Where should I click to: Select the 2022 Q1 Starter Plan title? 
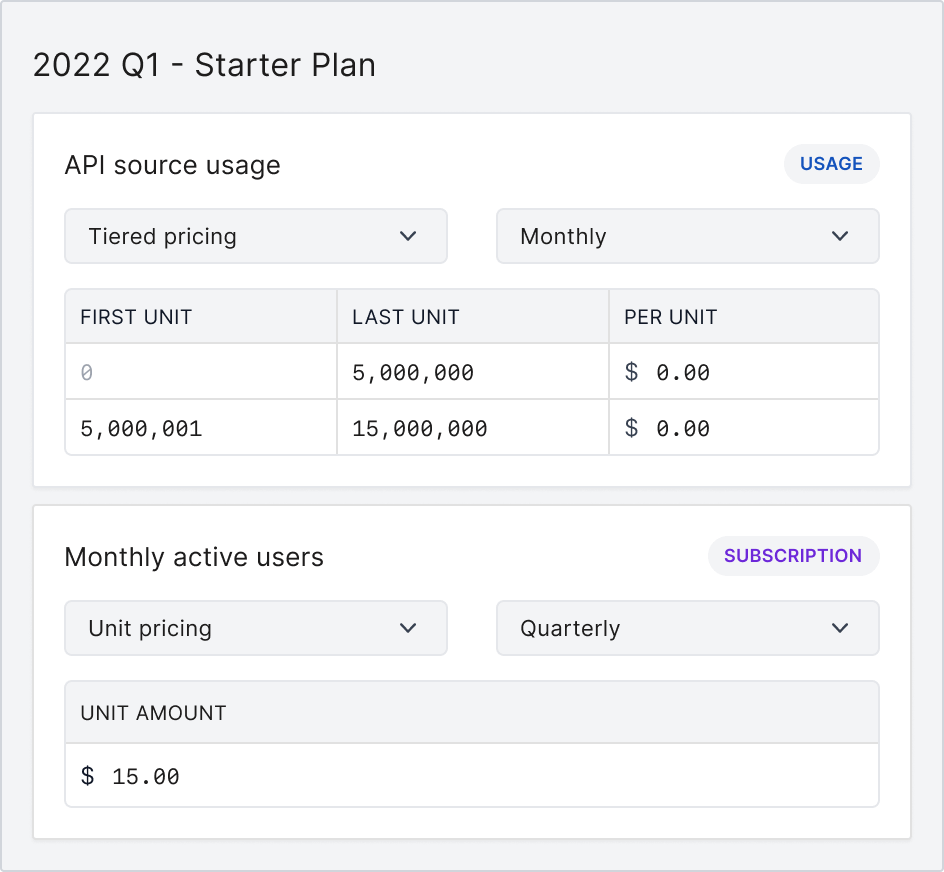coord(205,64)
